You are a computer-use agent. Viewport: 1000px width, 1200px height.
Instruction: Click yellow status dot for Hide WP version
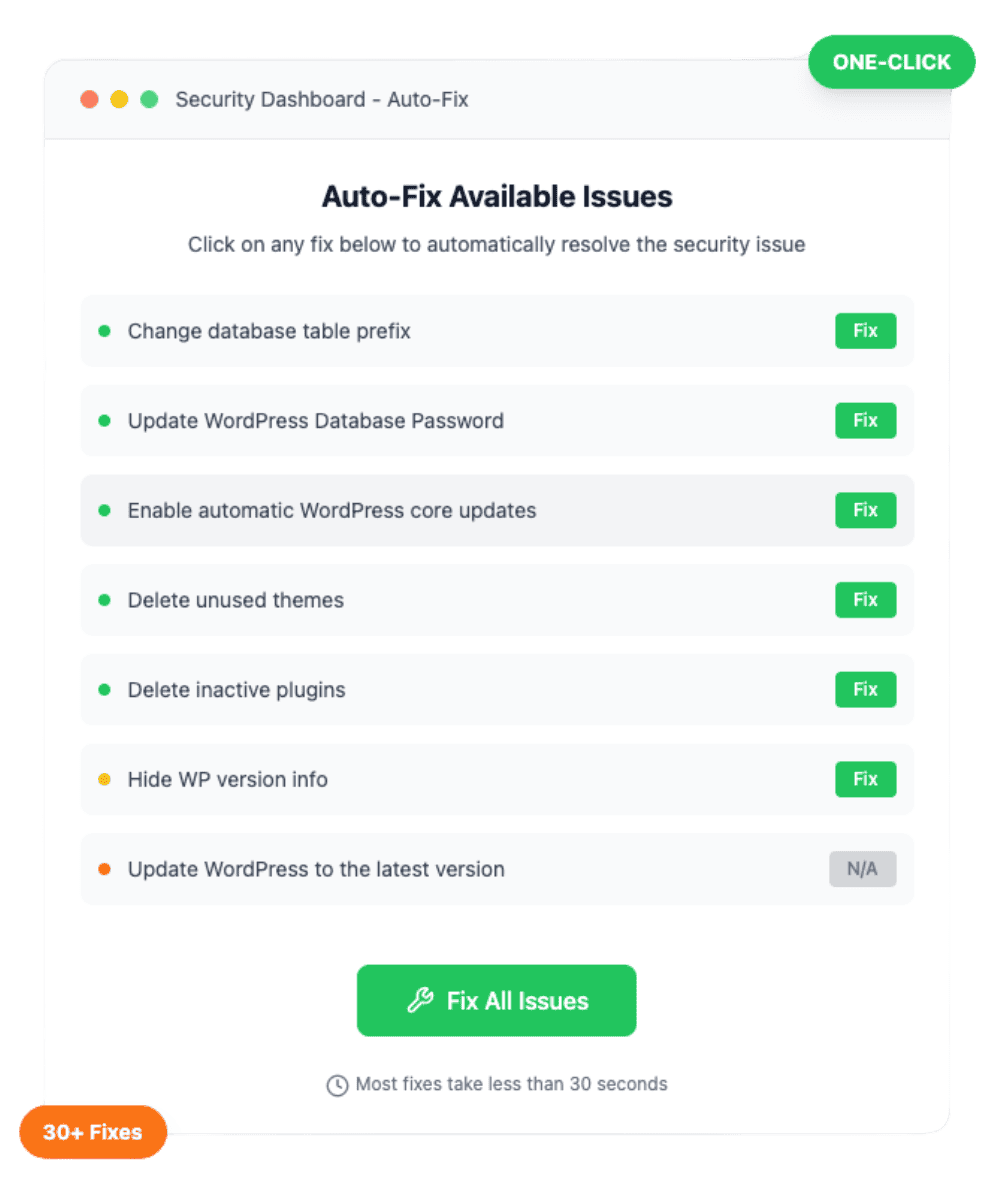pyautogui.click(x=104, y=779)
